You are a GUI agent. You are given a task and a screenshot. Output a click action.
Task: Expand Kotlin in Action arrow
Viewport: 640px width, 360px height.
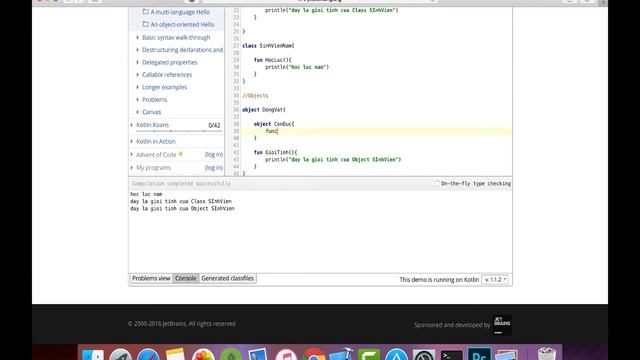click(x=132, y=141)
